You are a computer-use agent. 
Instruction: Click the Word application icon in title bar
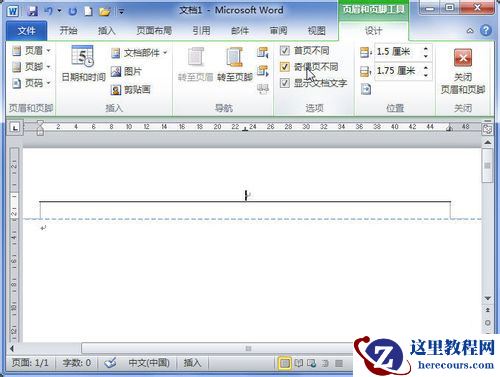[13, 11]
